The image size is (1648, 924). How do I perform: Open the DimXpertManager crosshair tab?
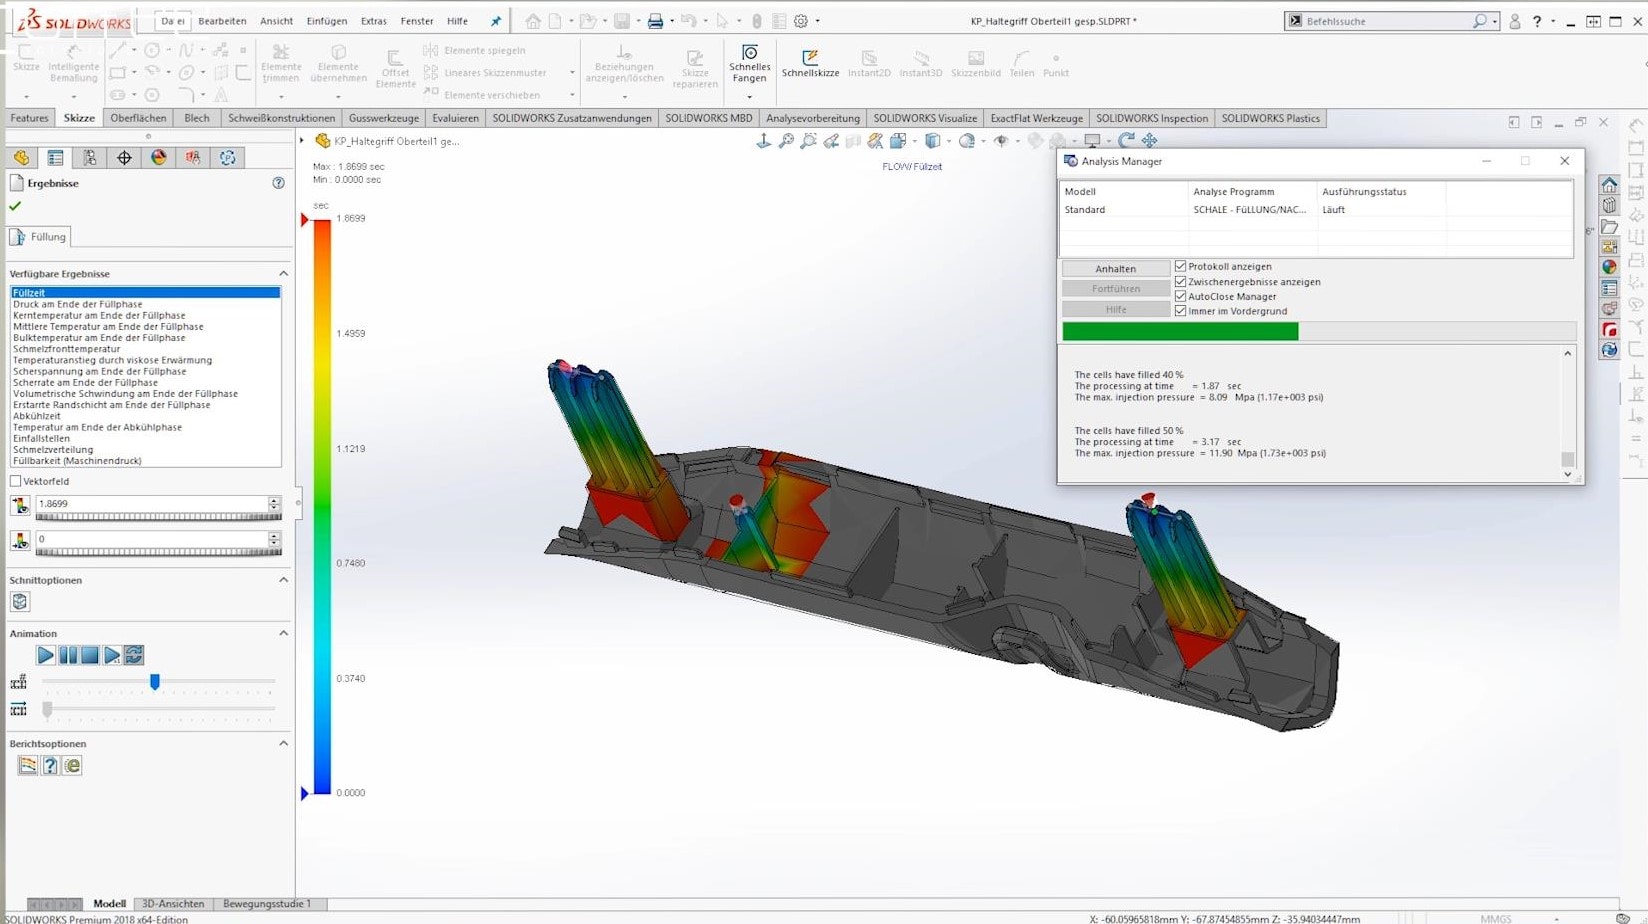tap(124, 158)
